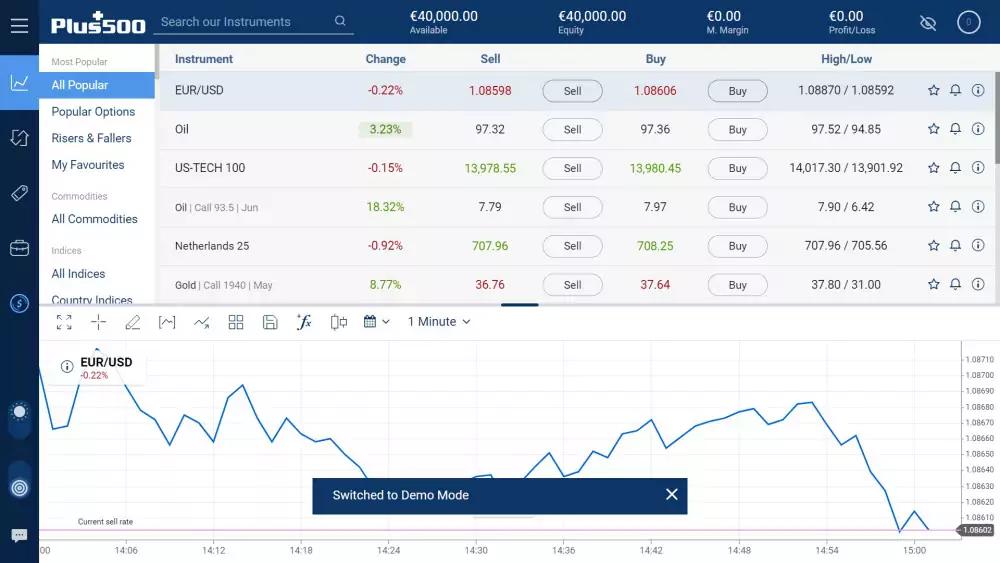Viewport: 1000px width, 563px height.
Task: Set alert bell for Netherlands 25
Action: click(x=955, y=245)
